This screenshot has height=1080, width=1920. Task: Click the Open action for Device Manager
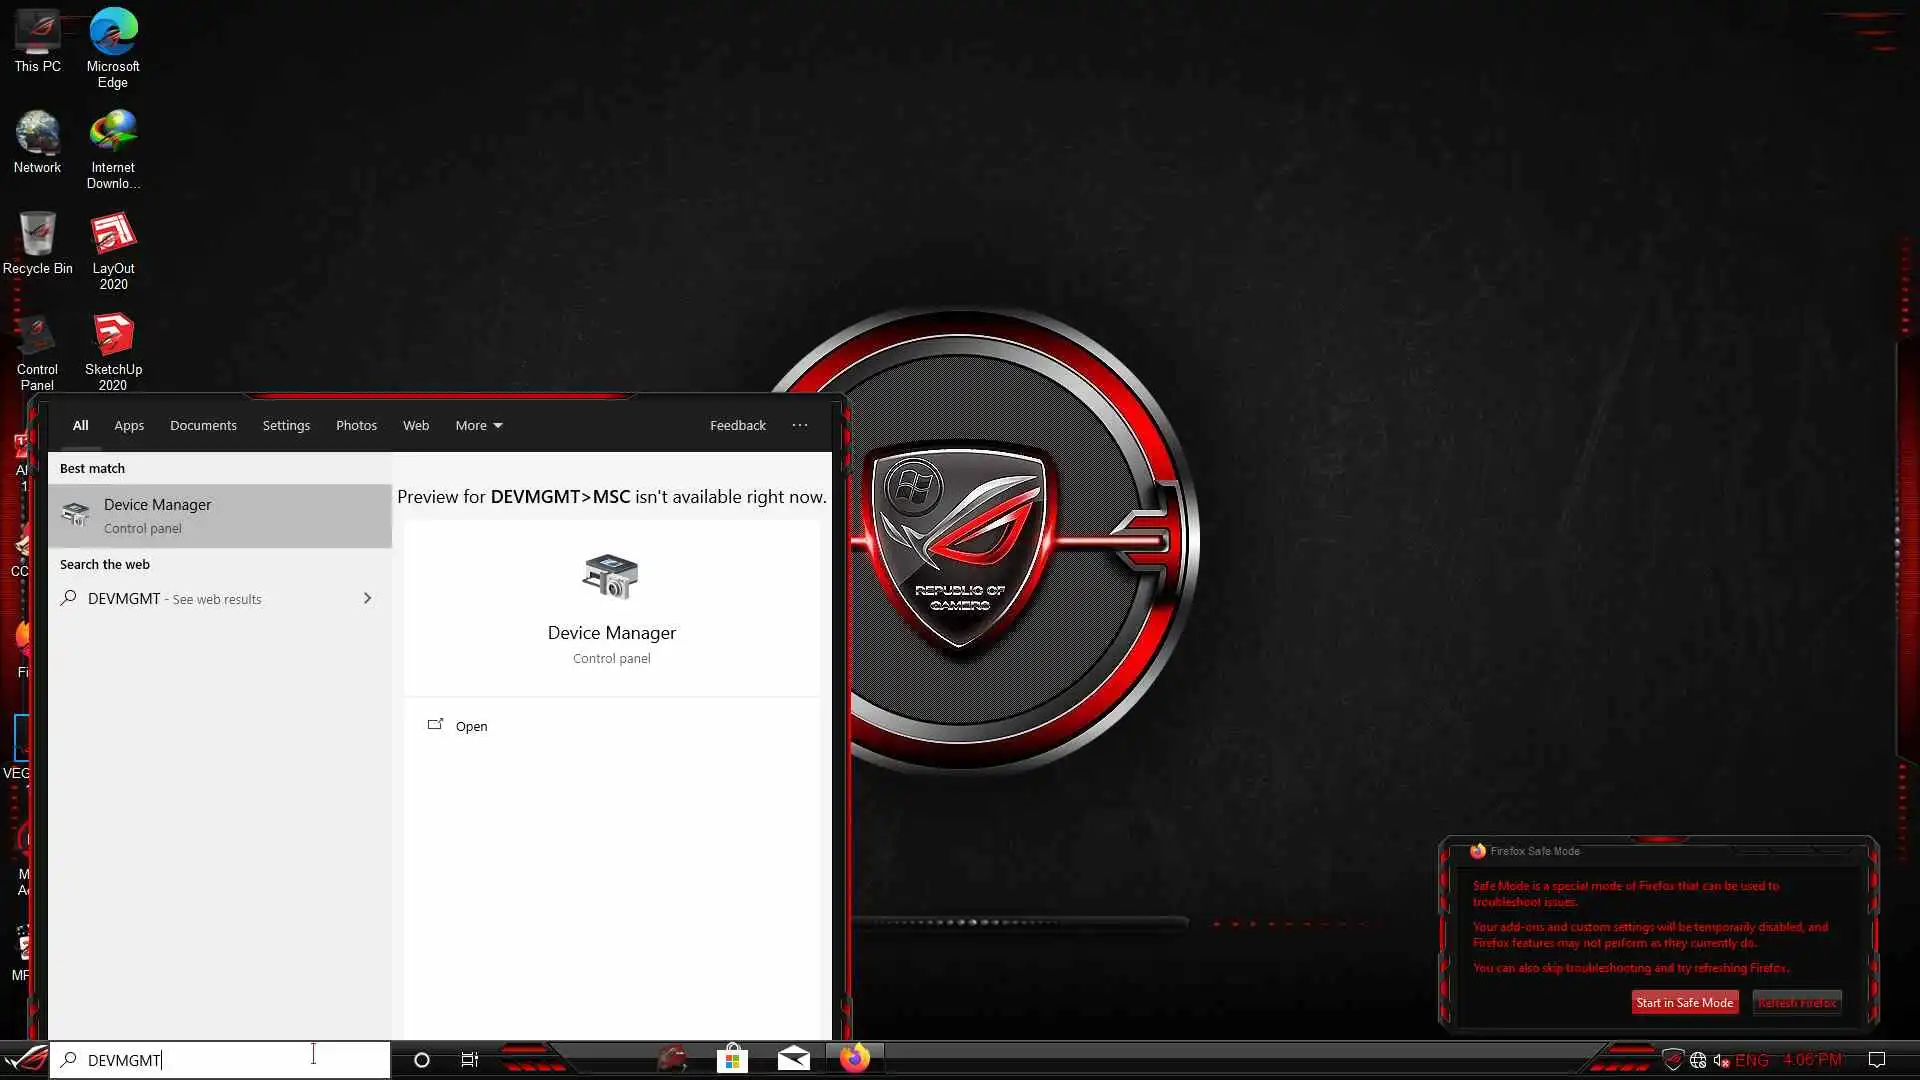pyautogui.click(x=471, y=726)
